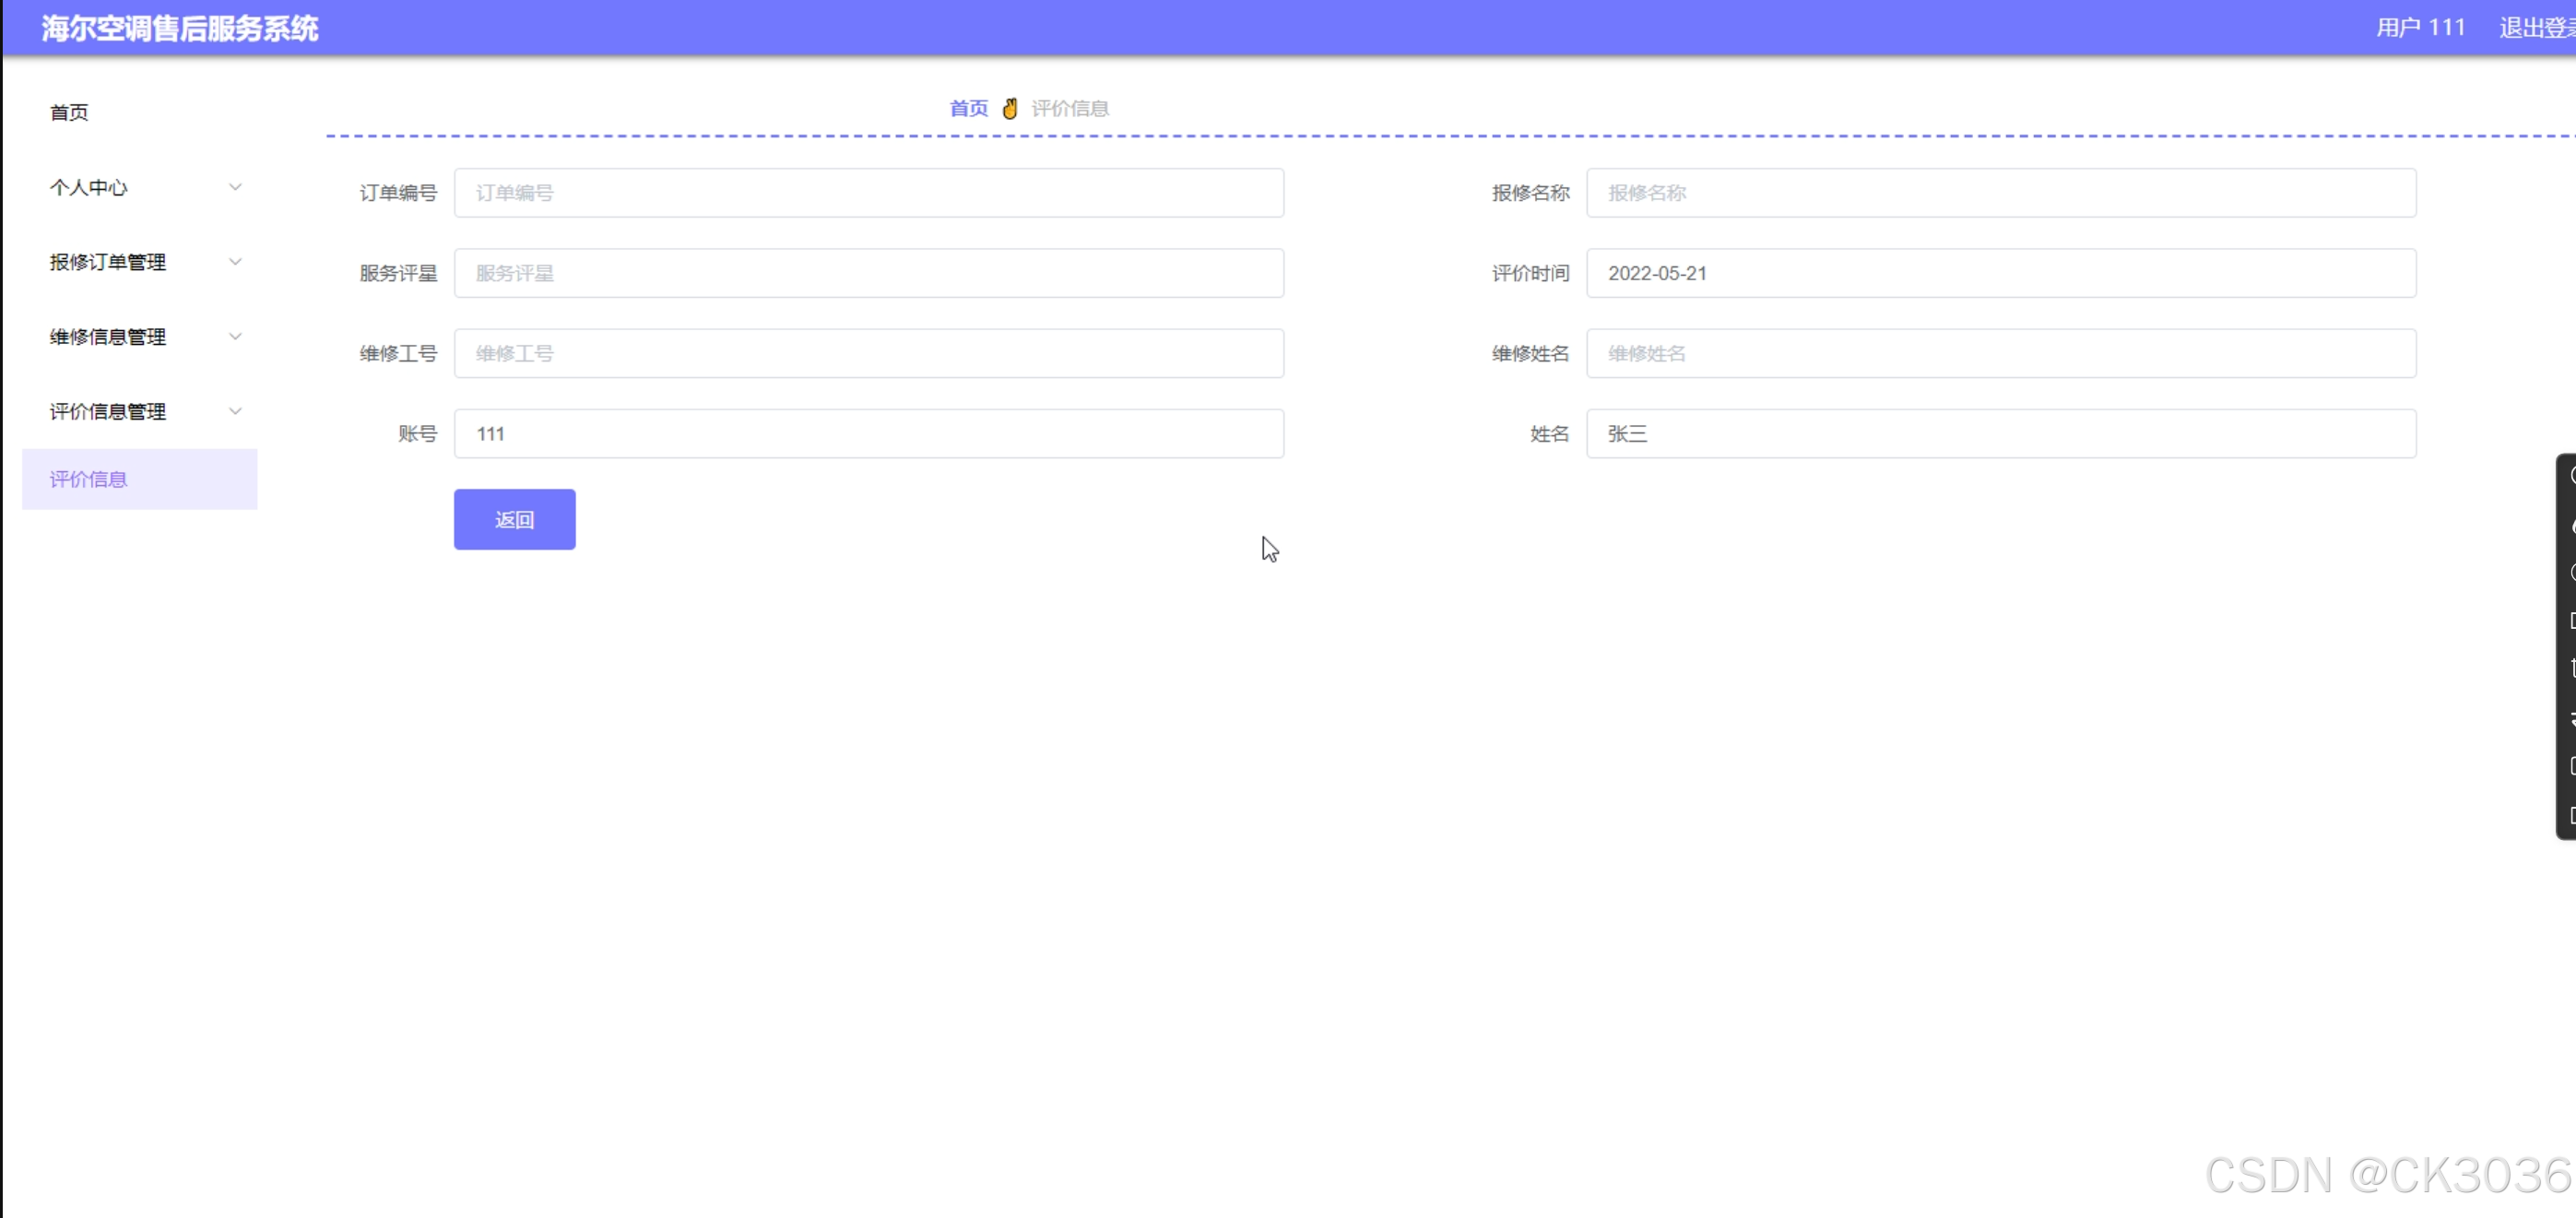Expand the 维修信息管理 menu chevron
This screenshot has height=1218, width=2576.
click(235, 336)
